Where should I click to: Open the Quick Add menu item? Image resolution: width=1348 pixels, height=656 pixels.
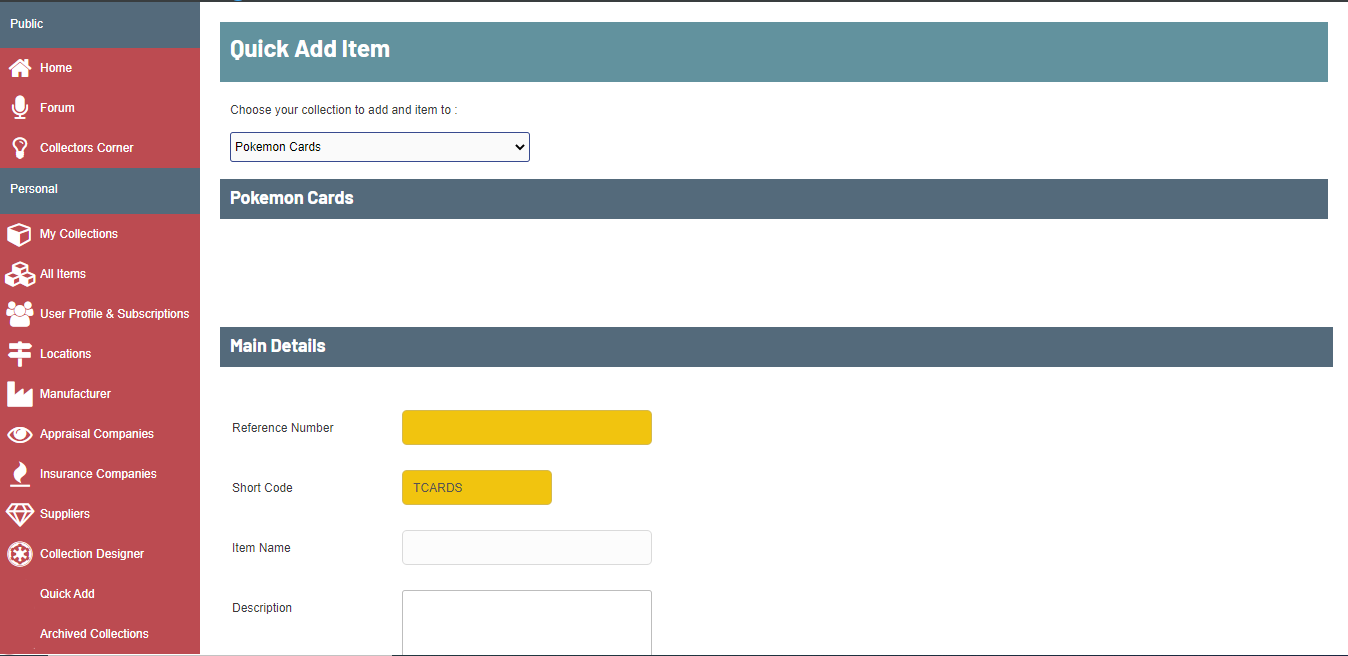pos(67,594)
